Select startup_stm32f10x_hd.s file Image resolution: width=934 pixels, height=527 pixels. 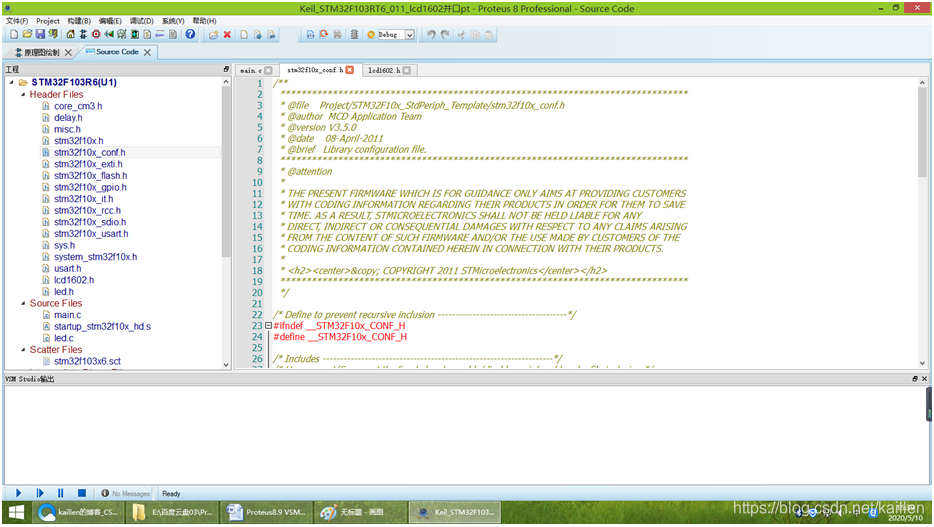click(102, 326)
